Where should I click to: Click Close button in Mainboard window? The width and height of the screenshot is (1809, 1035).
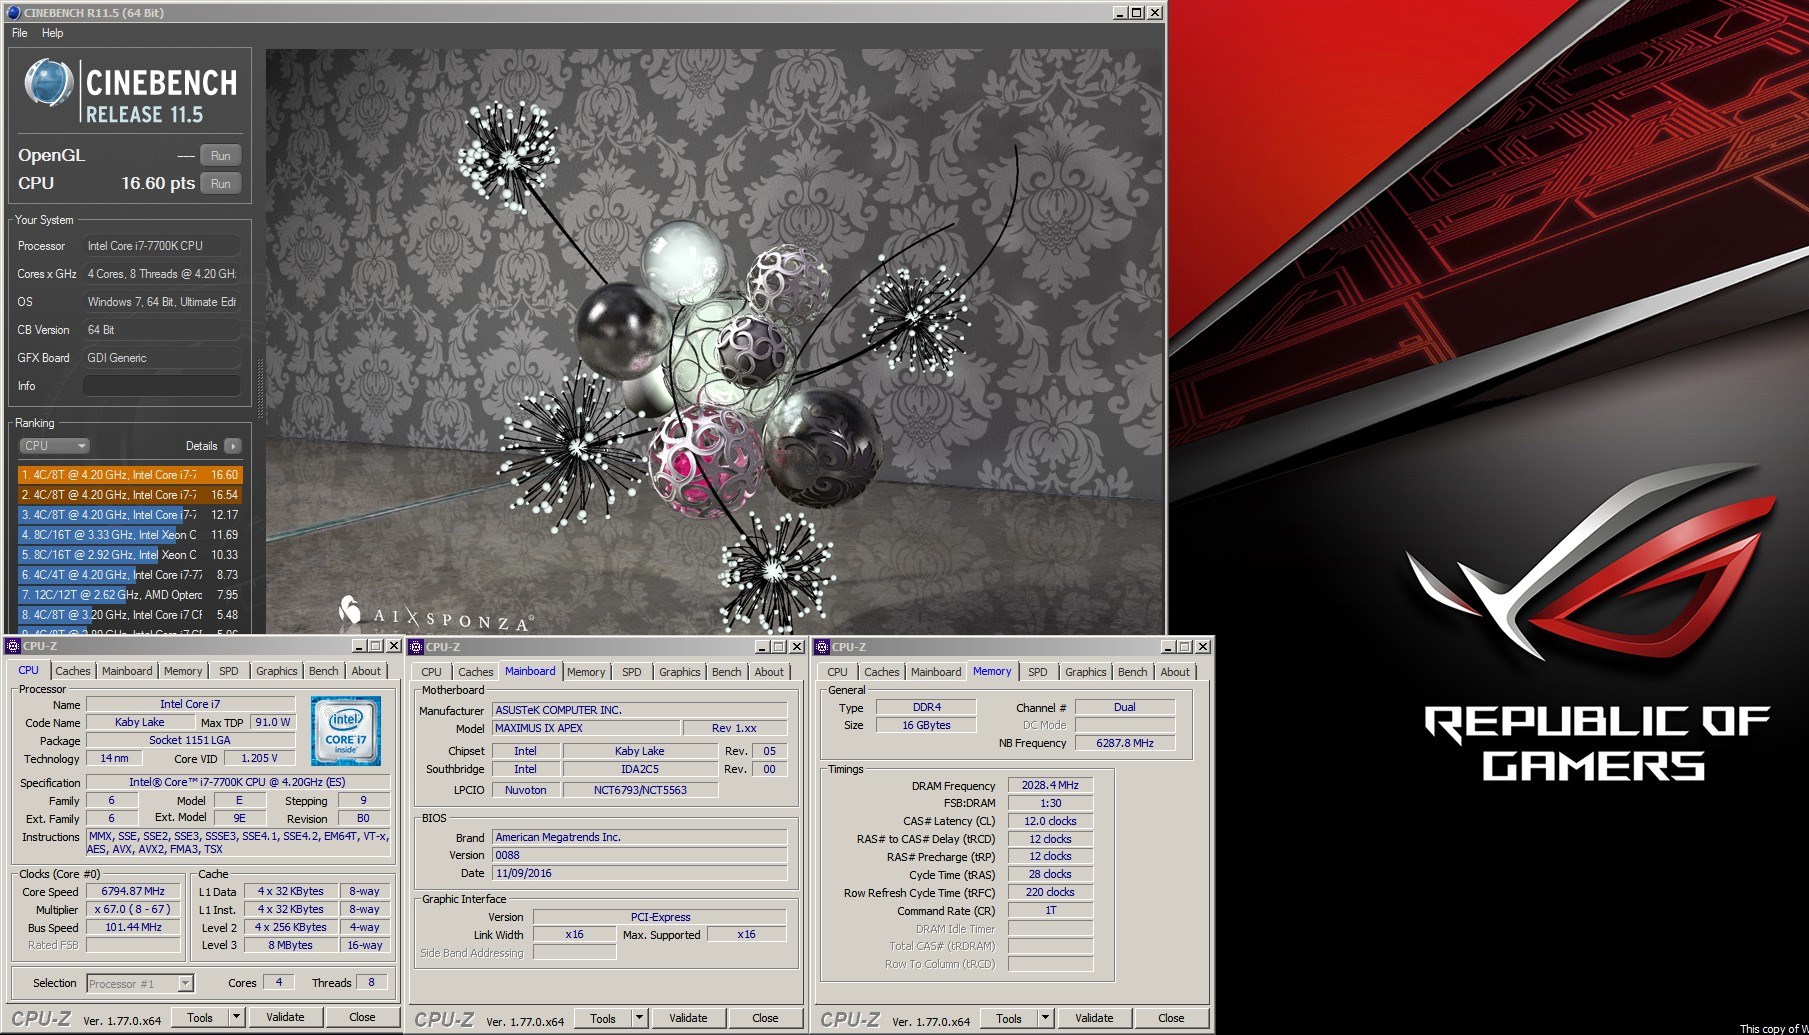click(765, 1018)
